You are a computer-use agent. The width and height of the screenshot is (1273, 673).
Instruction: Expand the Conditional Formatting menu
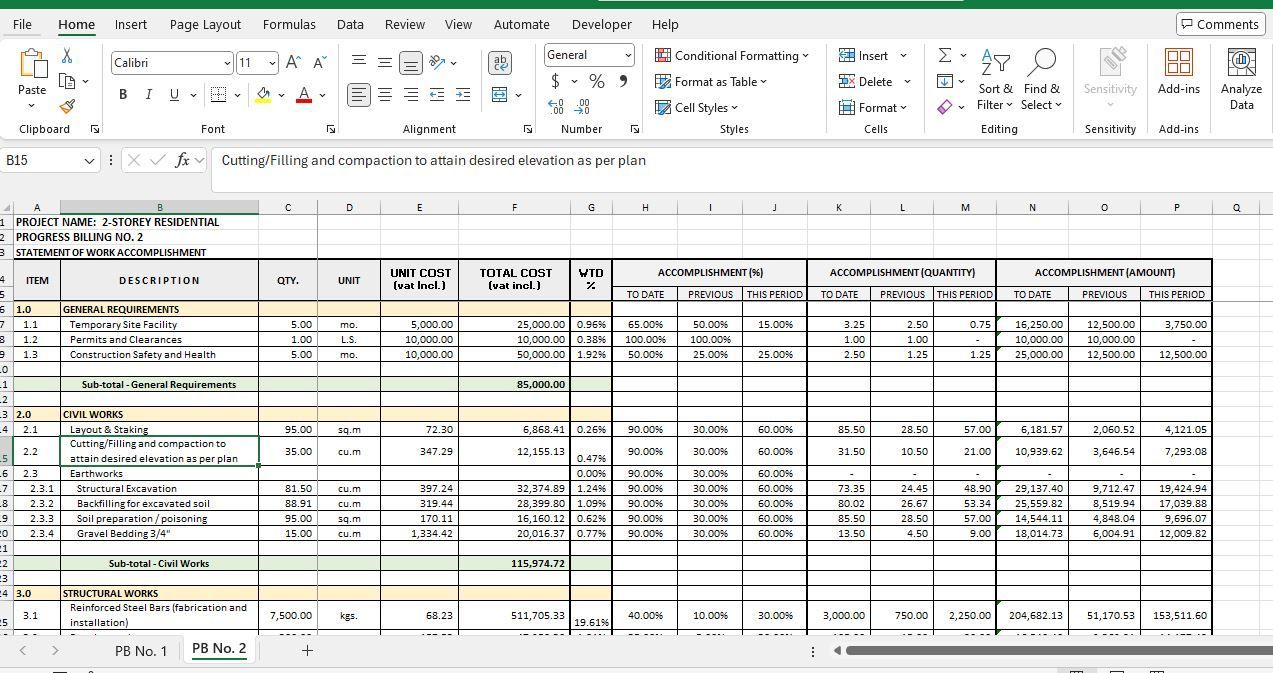(731, 56)
